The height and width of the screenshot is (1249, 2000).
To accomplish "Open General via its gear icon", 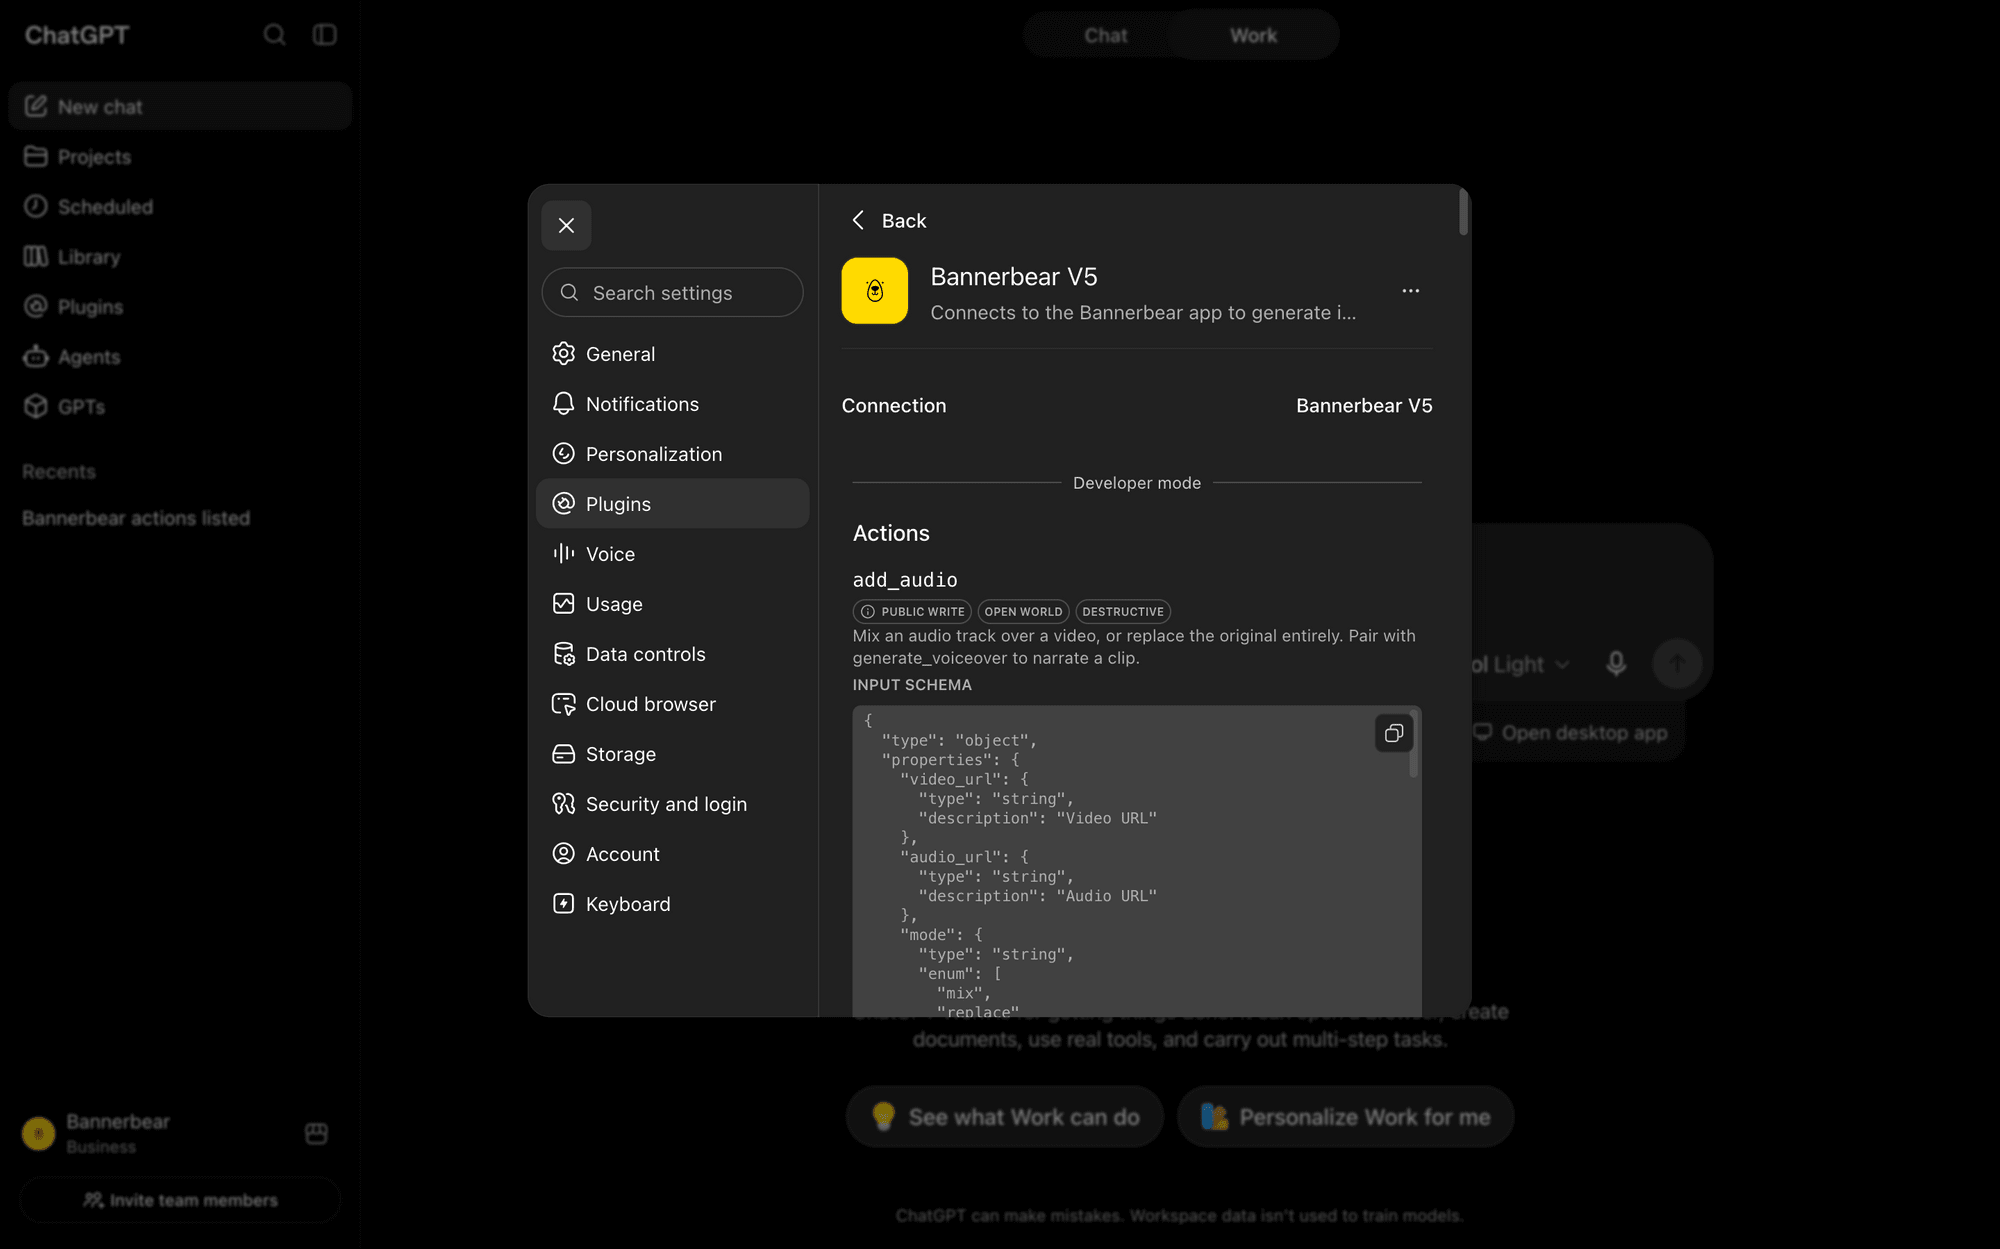I will click(564, 354).
